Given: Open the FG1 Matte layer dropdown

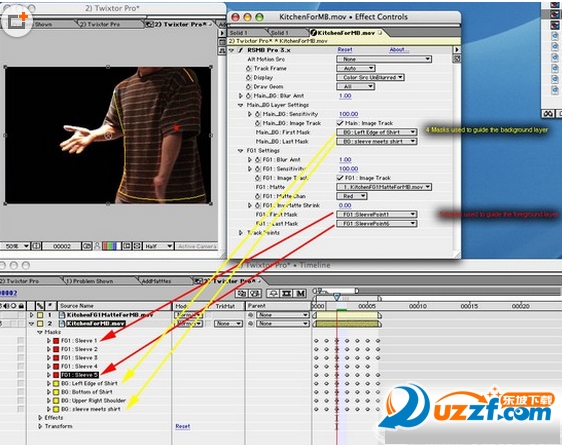Looking at the screenshot, I should pos(384,187).
